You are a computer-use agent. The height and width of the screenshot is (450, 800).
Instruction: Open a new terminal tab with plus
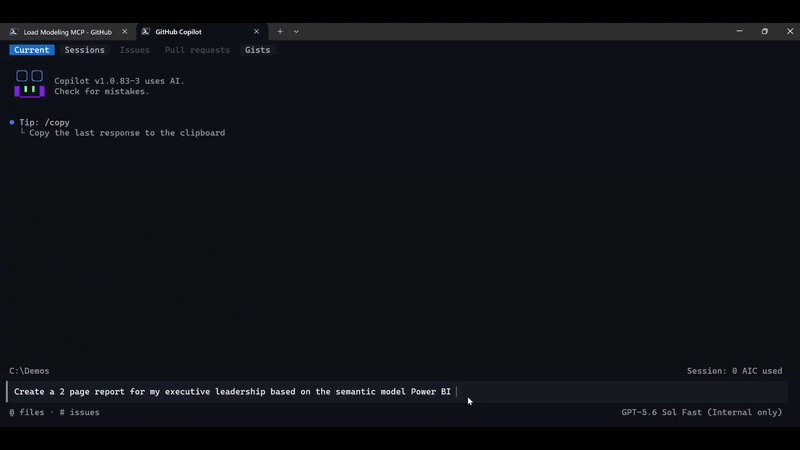click(280, 32)
